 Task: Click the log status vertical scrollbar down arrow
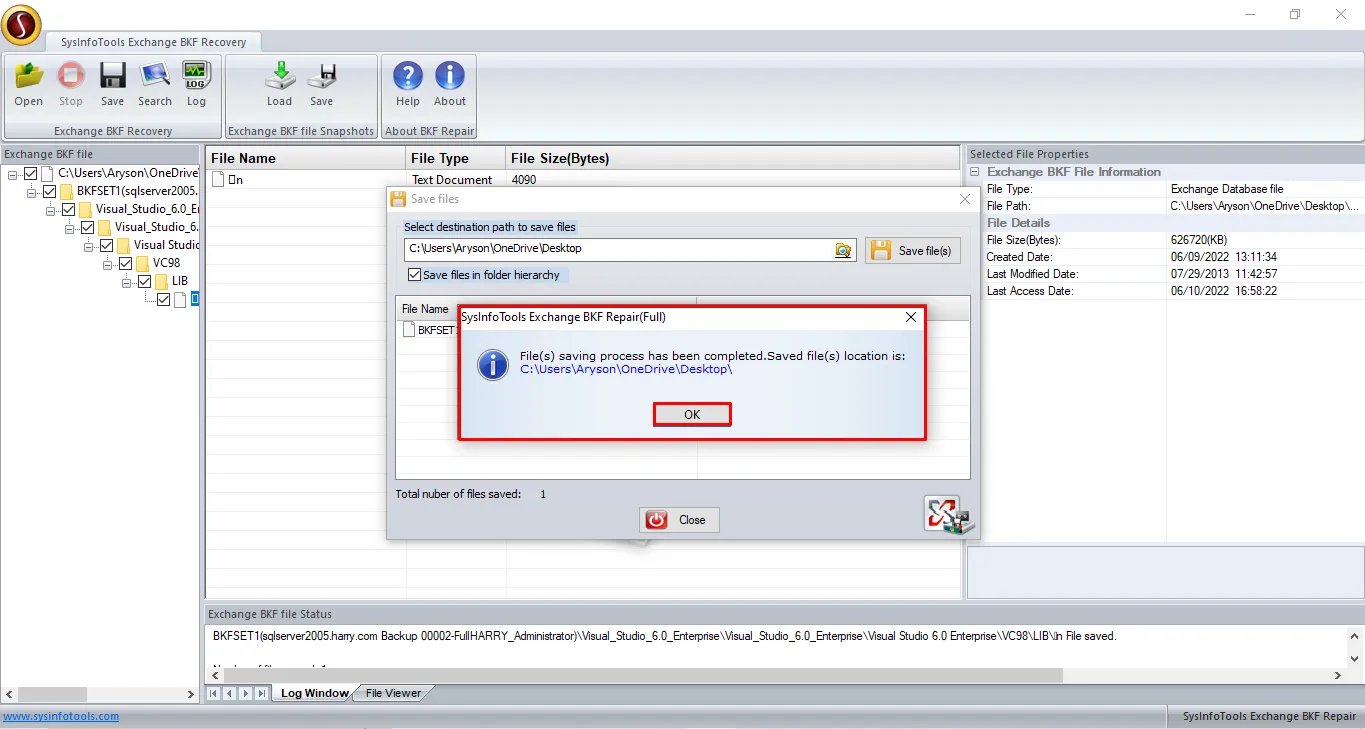coord(1355,660)
